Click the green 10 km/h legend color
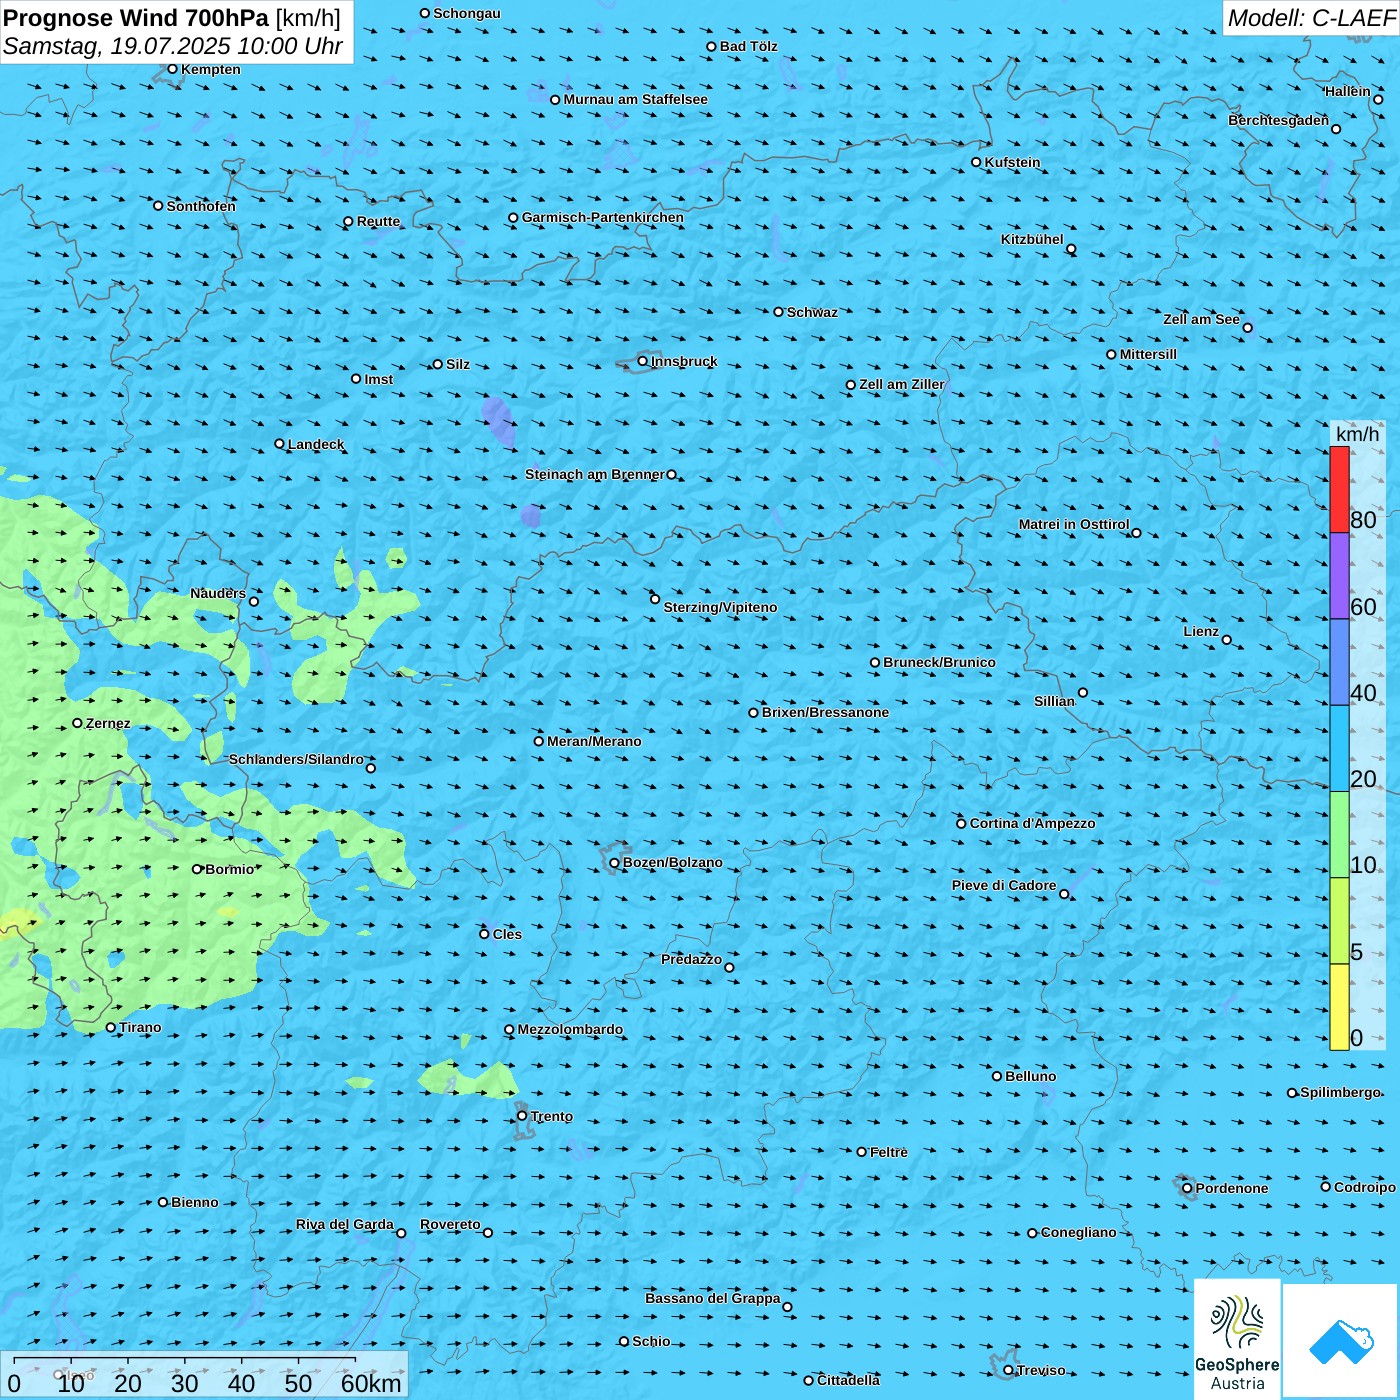The width and height of the screenshot is (1400, 1400). pos(1339,835)
